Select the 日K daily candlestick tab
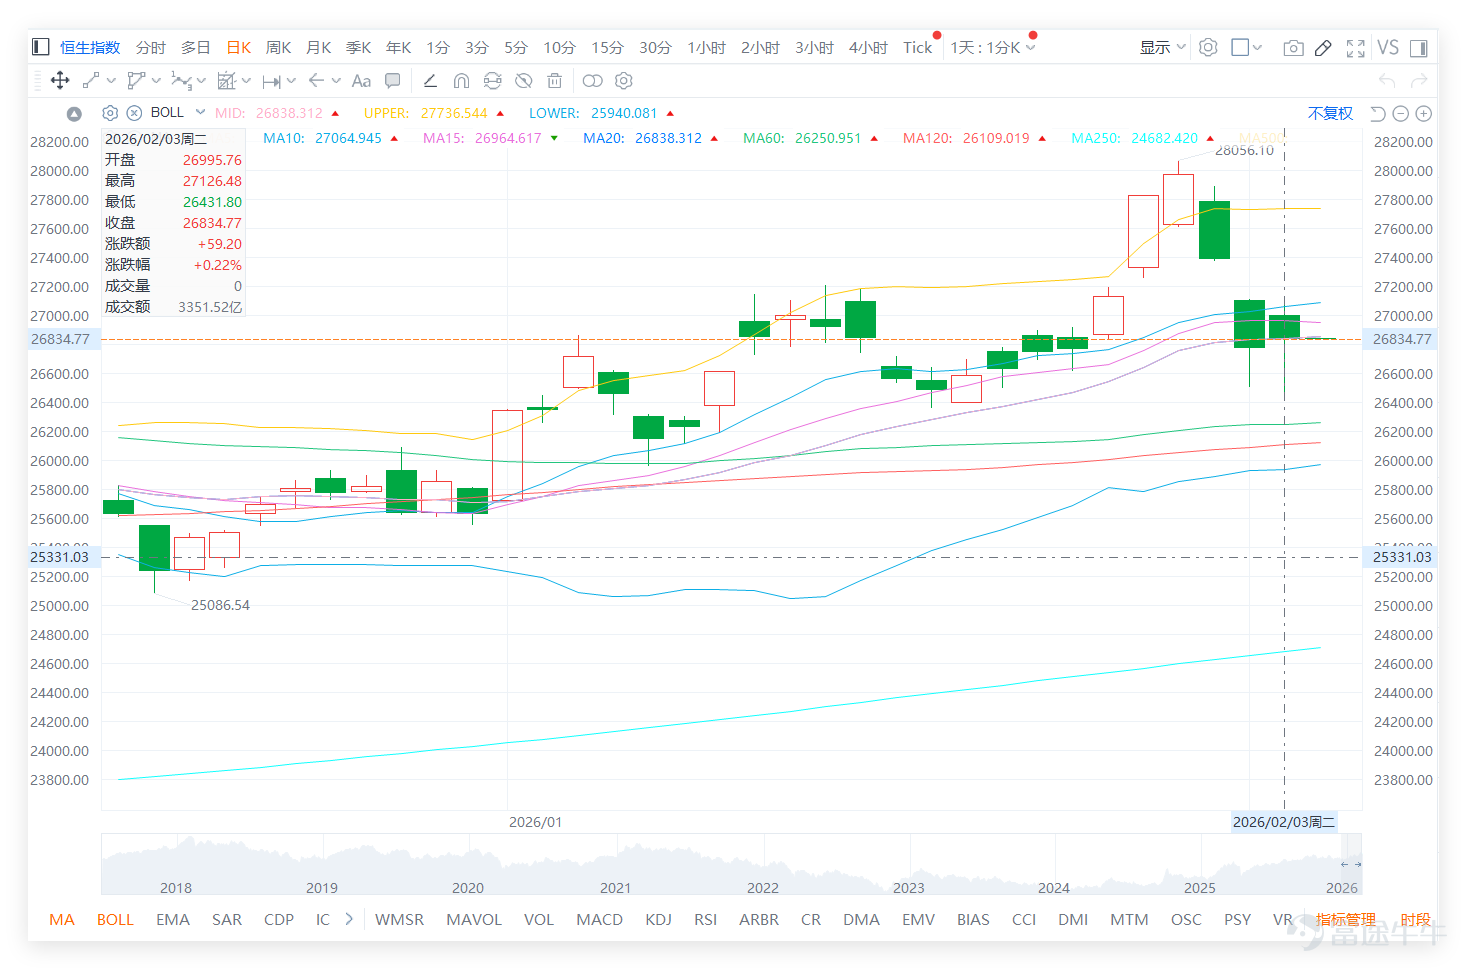 pos(239,47)
